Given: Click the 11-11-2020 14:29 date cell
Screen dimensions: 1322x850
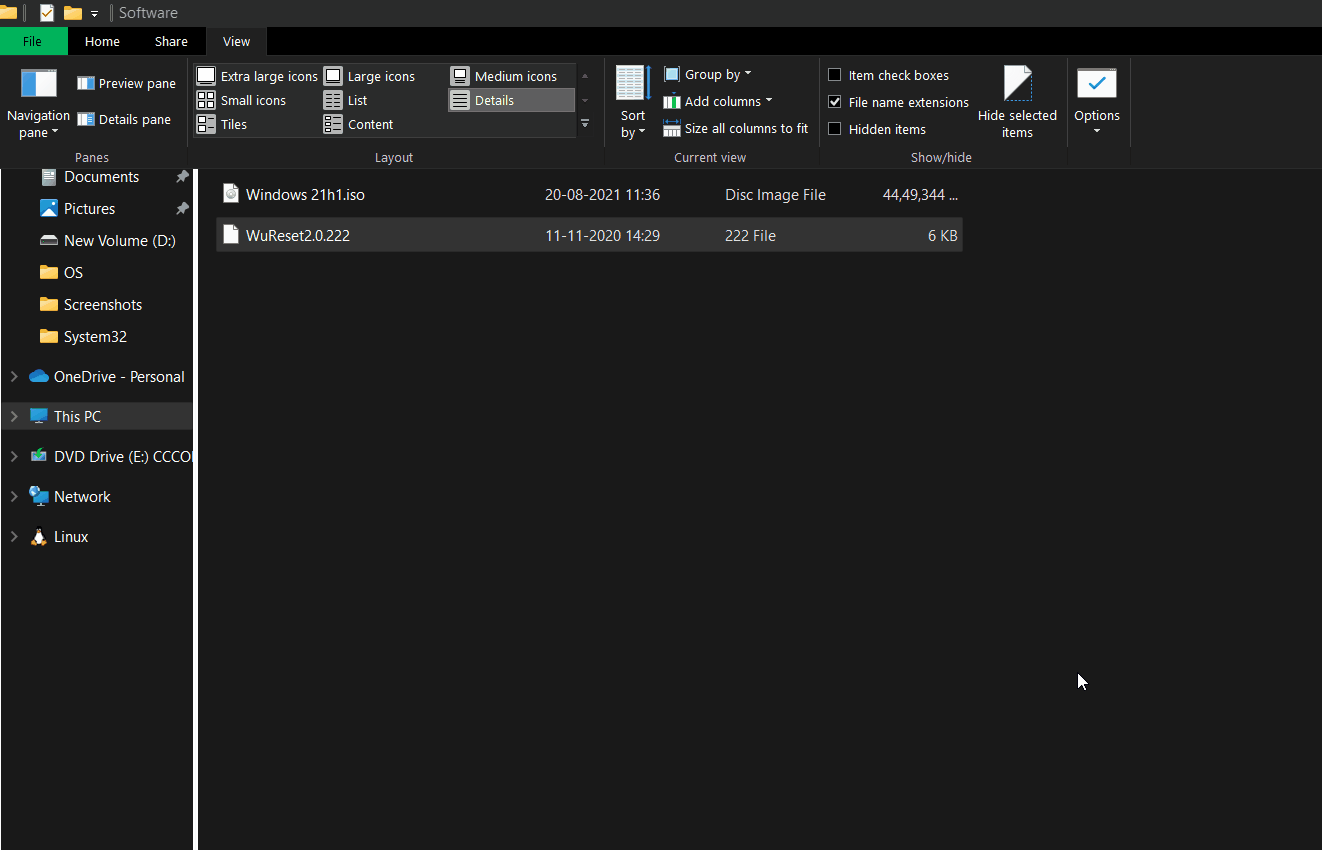Looking at the screenshot, I should tap(602, 236).
